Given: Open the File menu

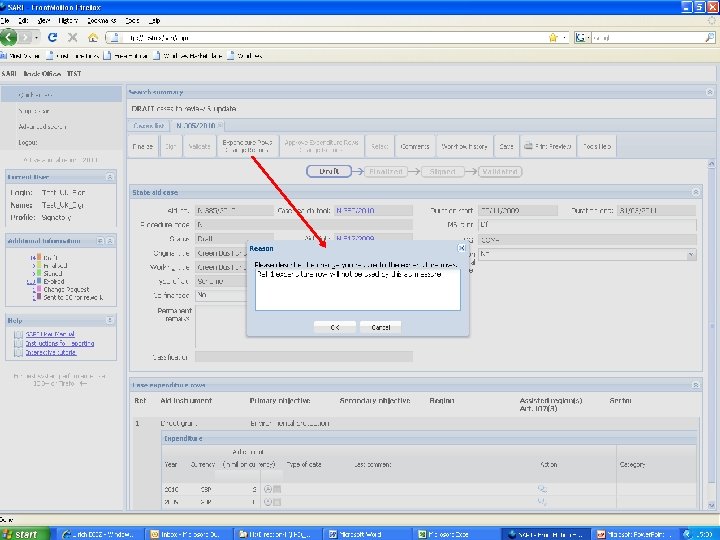Looking at the screenshot, I should point(5,21).
